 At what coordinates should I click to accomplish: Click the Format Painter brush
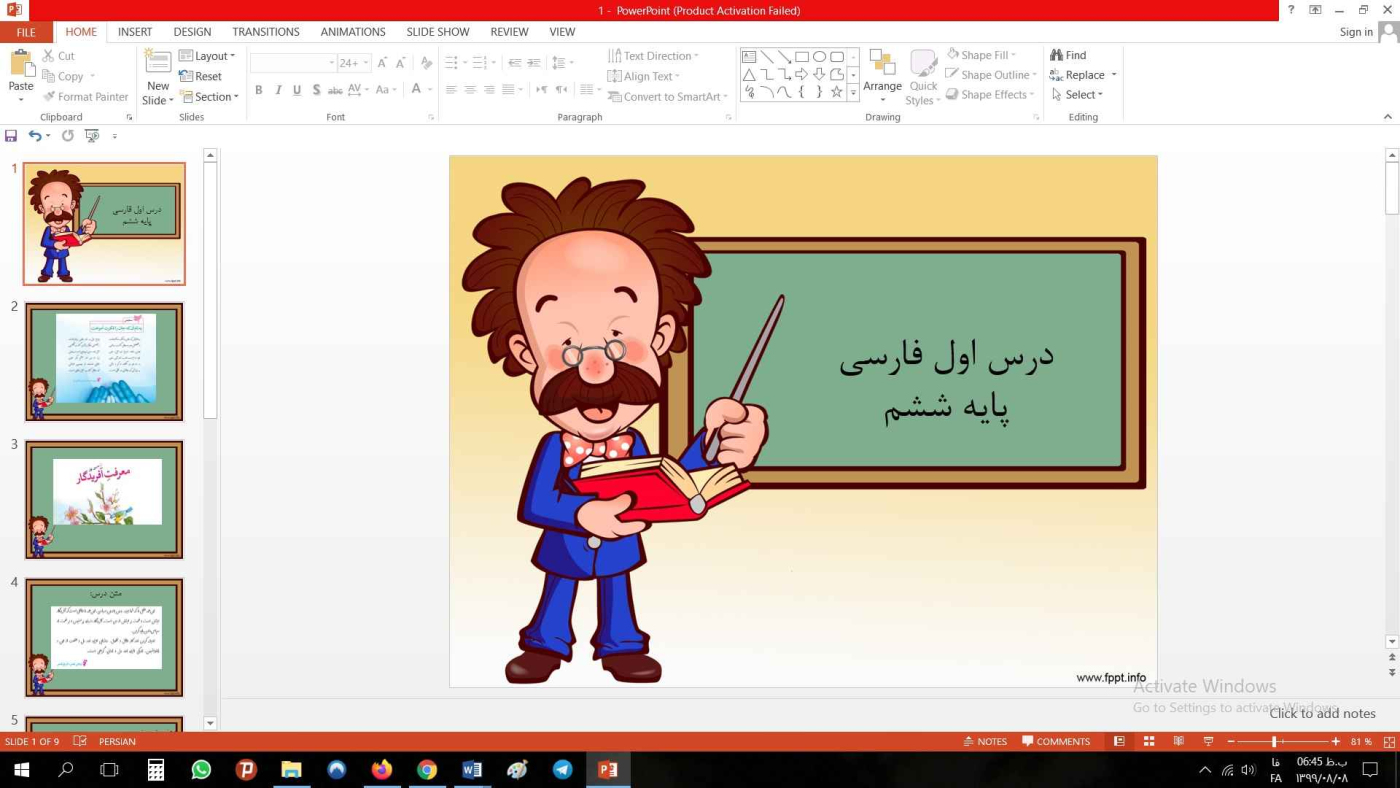coord(50,97)
